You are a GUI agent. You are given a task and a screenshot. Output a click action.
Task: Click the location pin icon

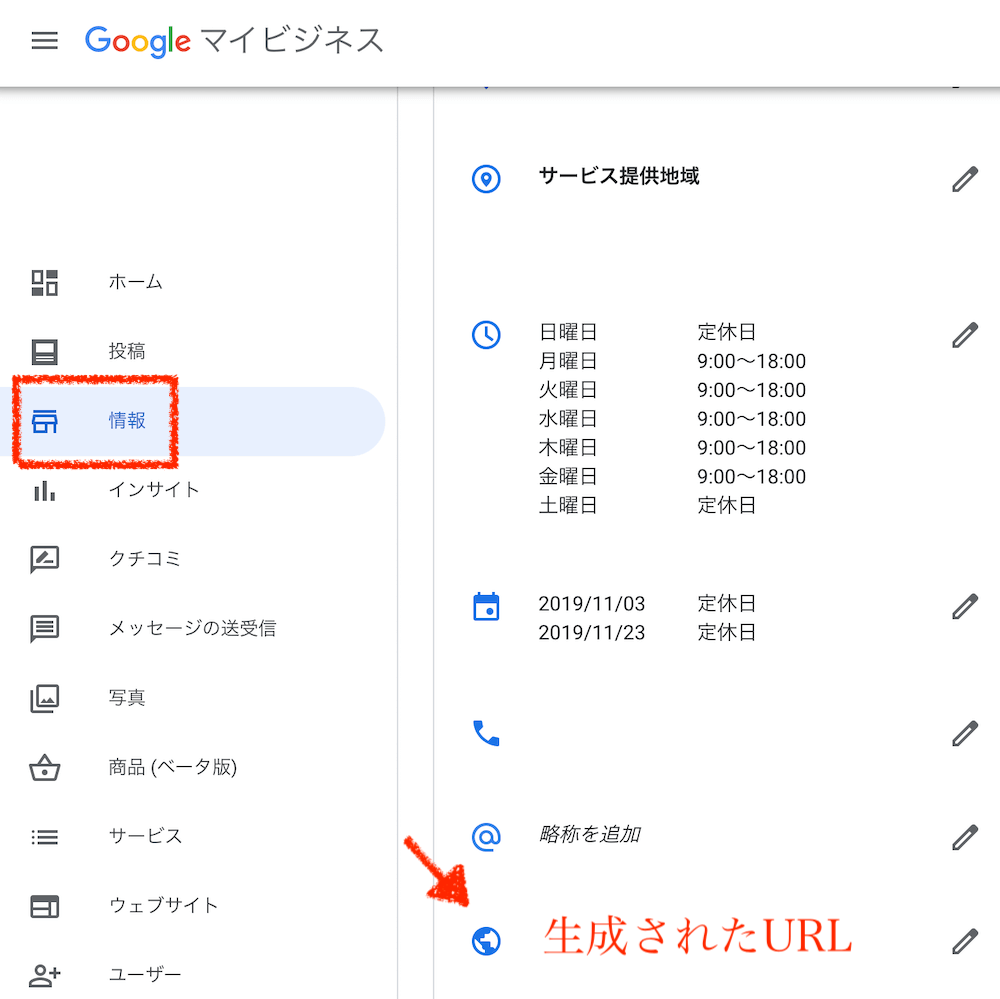click(x=486, y=179)
